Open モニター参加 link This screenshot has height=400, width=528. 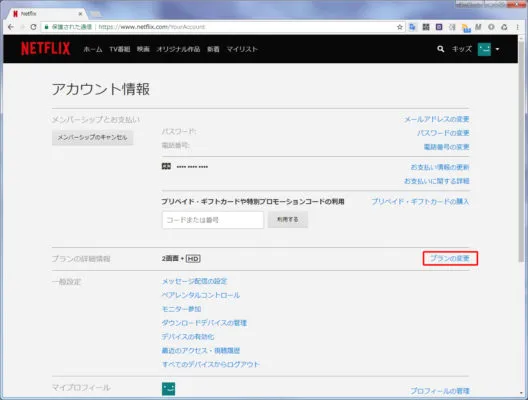182,309
